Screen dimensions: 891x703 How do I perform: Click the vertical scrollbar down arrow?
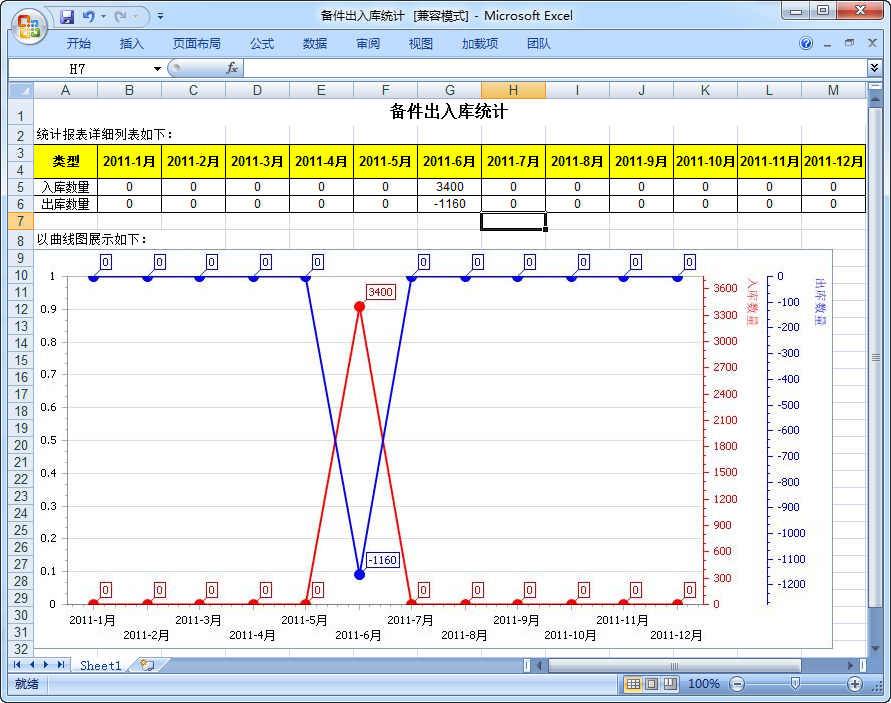point(875,648)
